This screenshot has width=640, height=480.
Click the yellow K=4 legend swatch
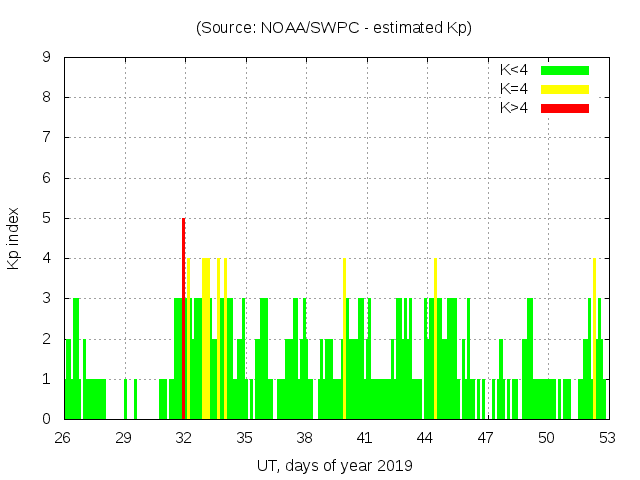(565, 89)
